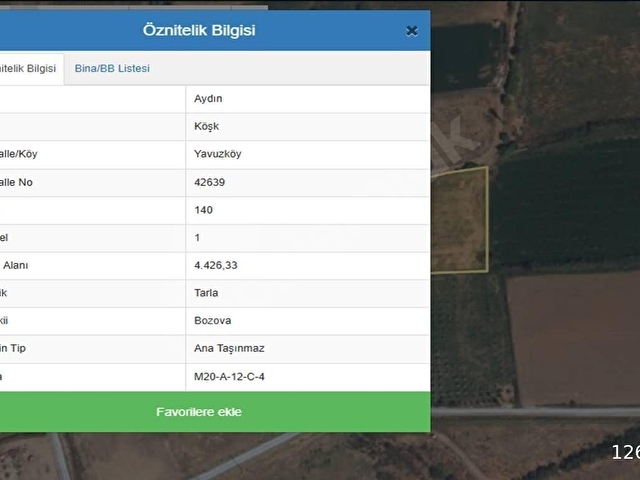Click the Mahalle No label cell
Viewport: 640px width, 480px height.
tap(93, 182)
